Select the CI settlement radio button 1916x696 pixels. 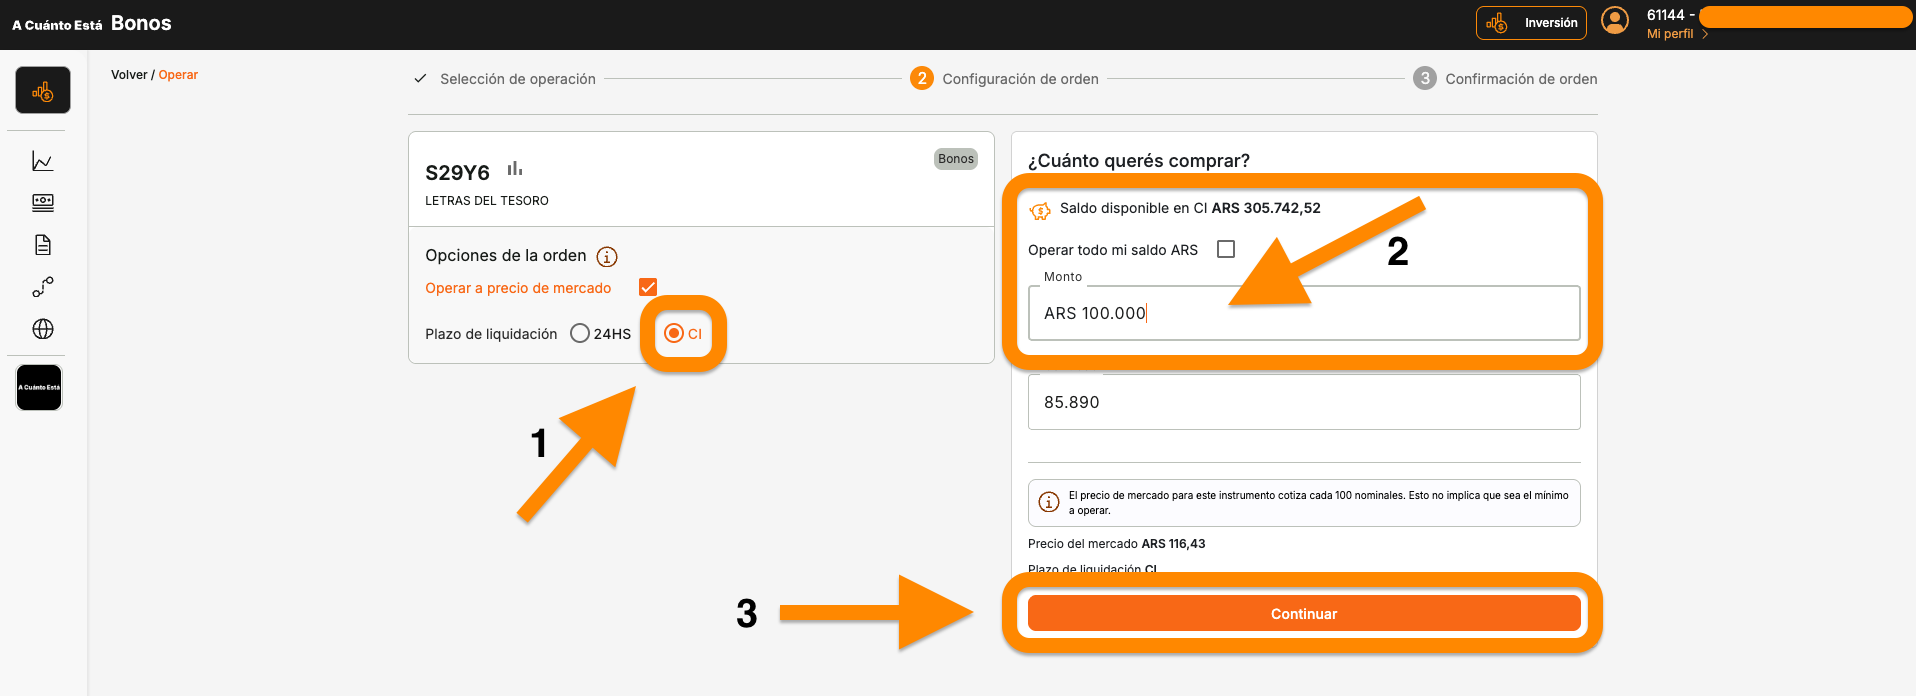(x=674, y=334)
